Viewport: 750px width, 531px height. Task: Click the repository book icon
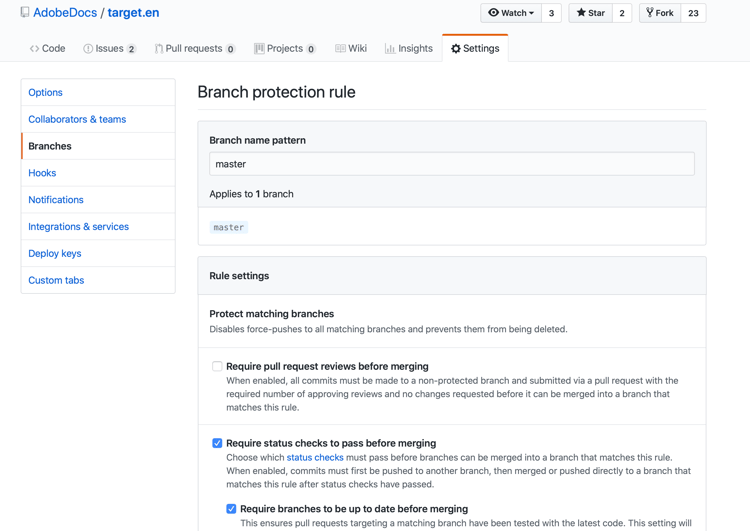pos(25,13)
